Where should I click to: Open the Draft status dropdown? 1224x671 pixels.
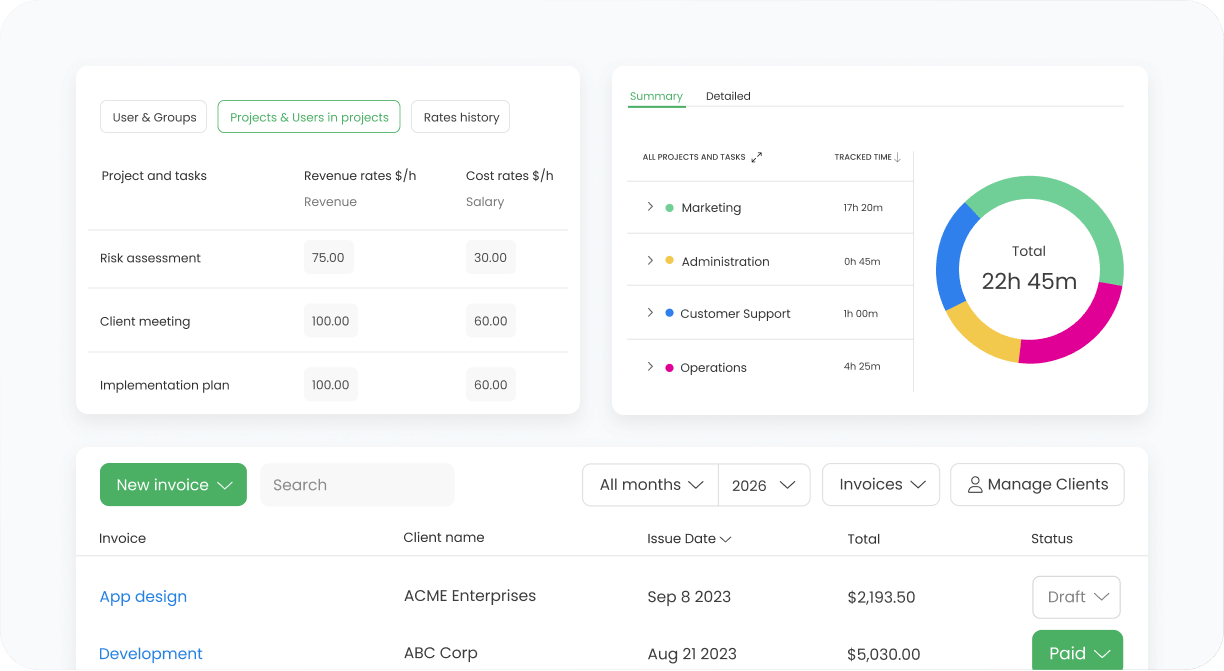(x=1076, y=597)
